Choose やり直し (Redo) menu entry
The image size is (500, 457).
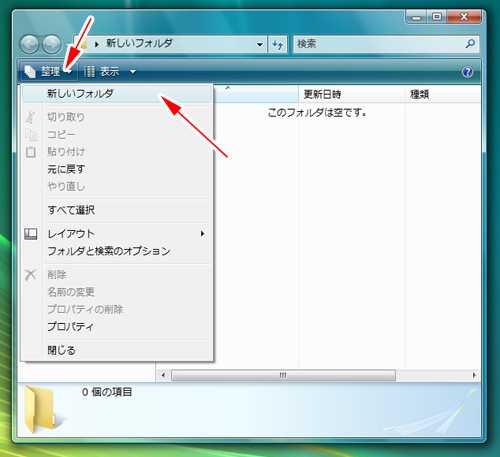[x=117, y=186]
